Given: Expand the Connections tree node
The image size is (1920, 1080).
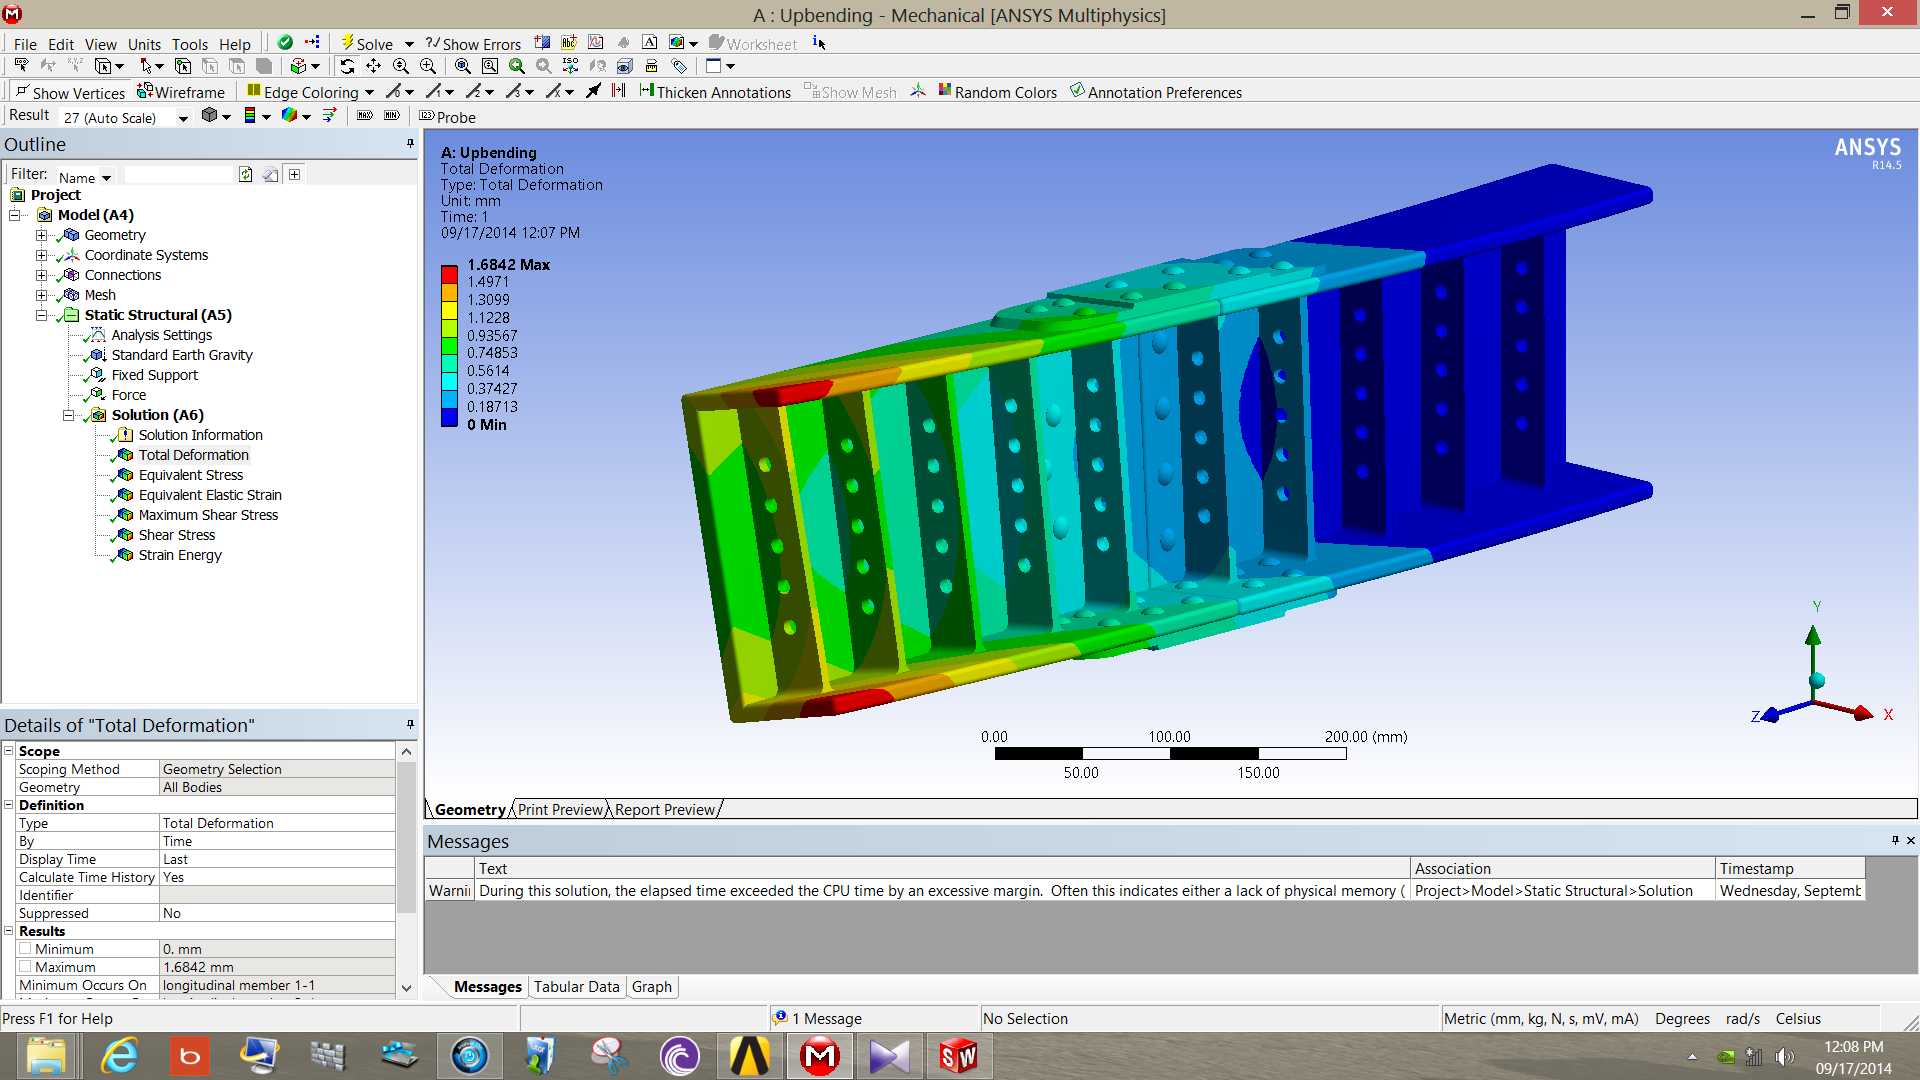Looking at the screenshot, I should point(41,275).
